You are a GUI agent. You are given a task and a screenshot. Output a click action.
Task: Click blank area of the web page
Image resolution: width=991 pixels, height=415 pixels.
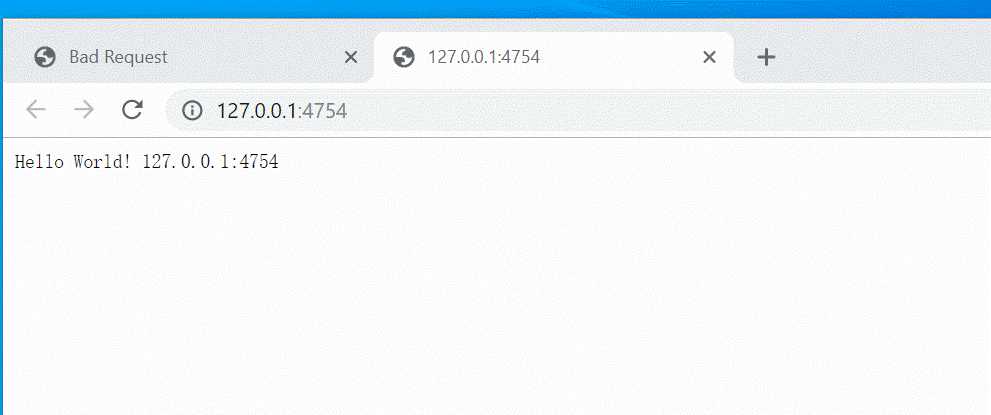coord(496,291)
